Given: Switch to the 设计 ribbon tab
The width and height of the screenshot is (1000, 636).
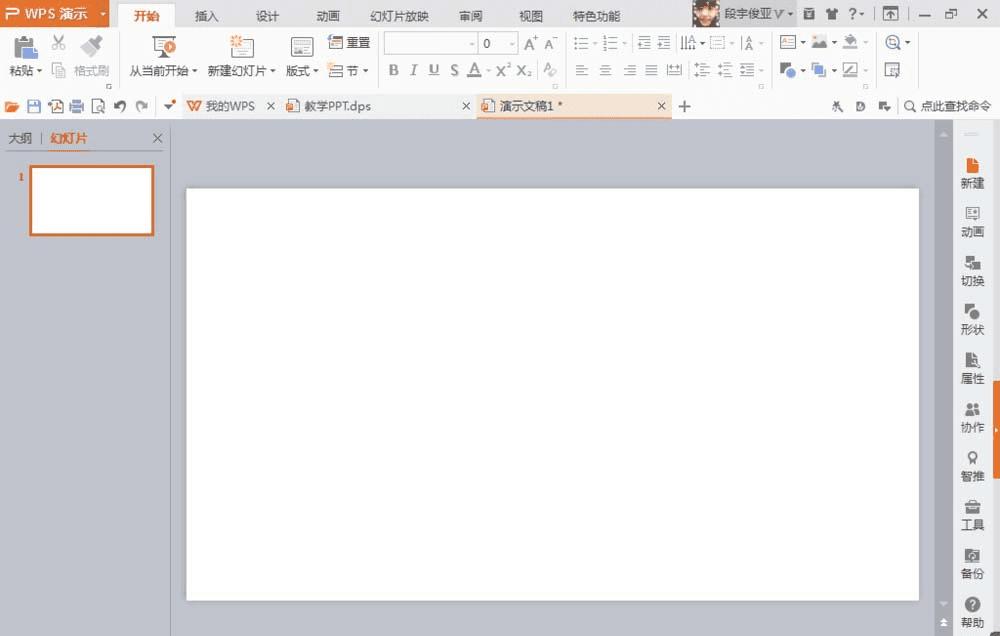Looking at the screenshot, I should (267, 16).
